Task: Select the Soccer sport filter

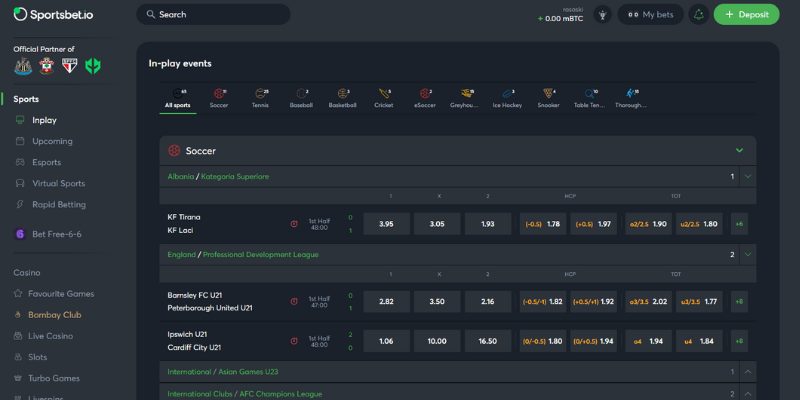Action: pos(219,98)
